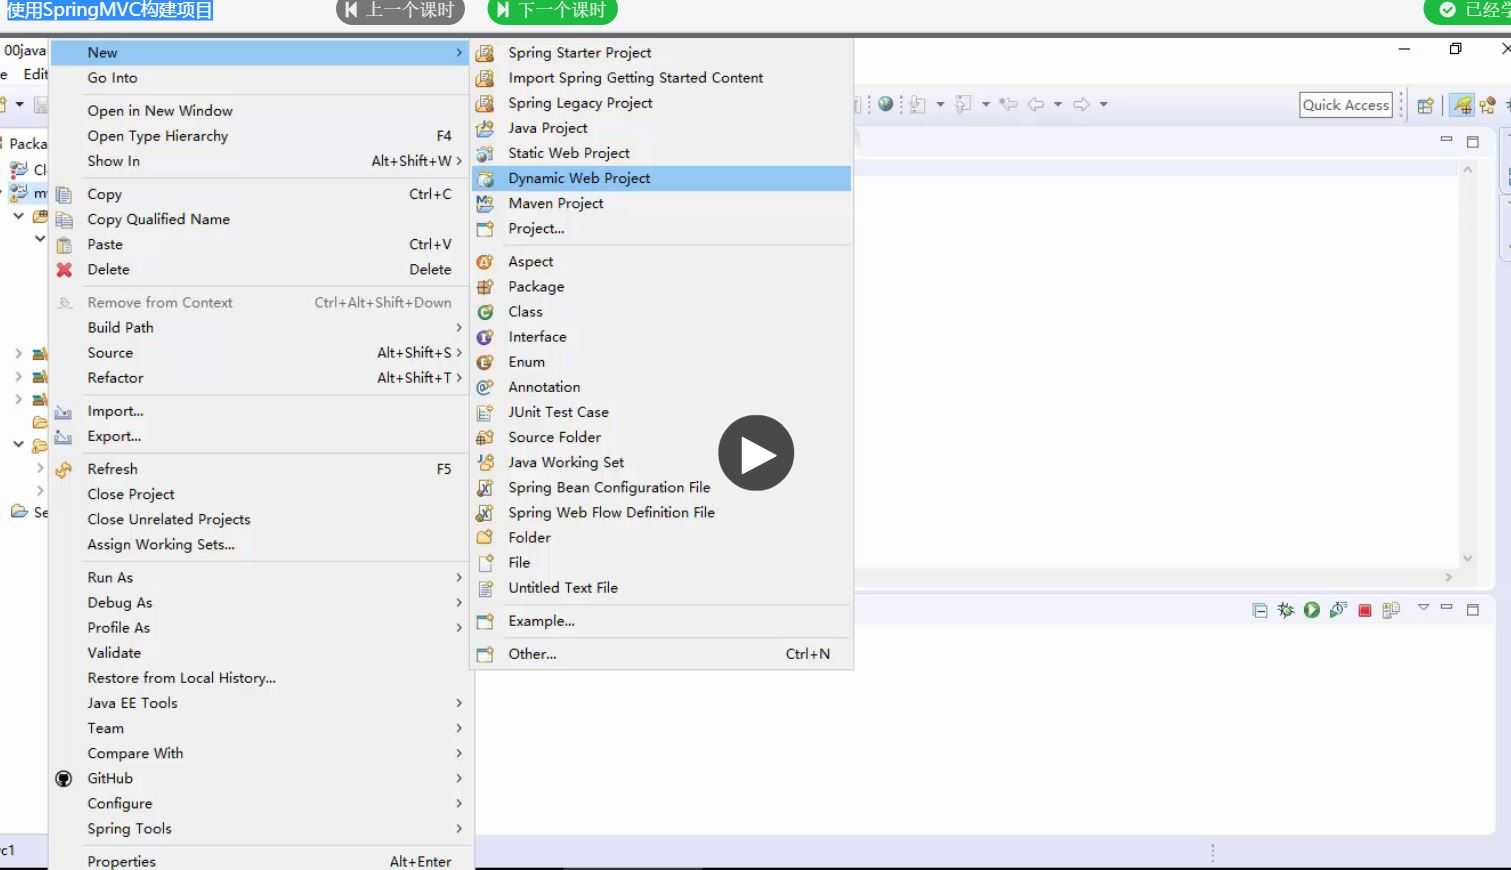
Task: Click the Aspect icon in submenu
Action: [x=485, y=261]
